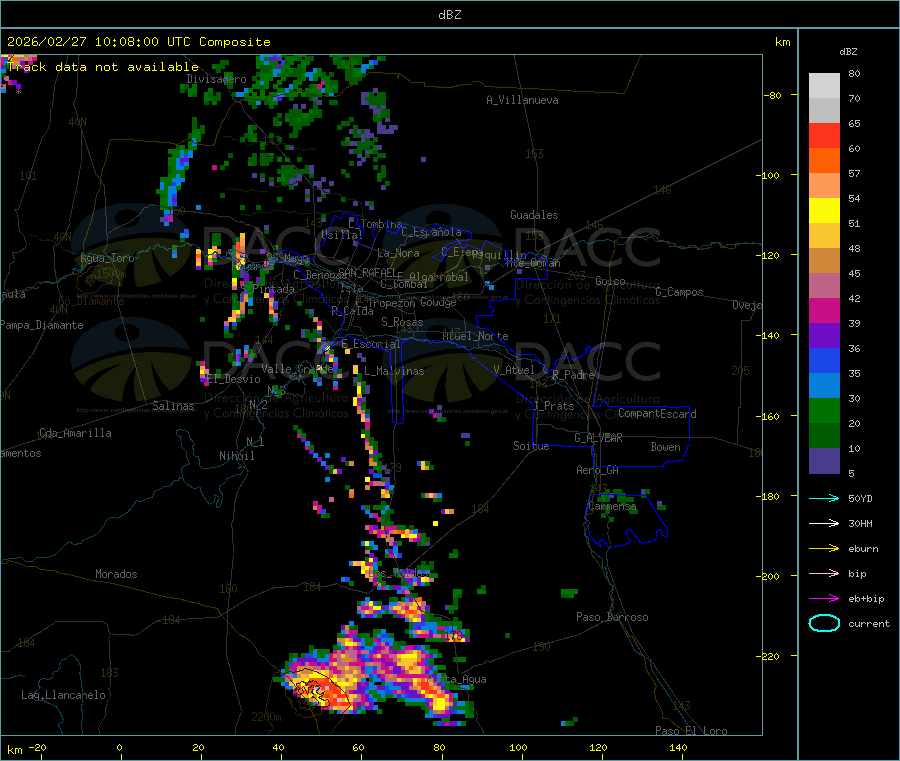Click the 'Track data not available' message
The image size is (900, 761).
[x=103, y=67]
